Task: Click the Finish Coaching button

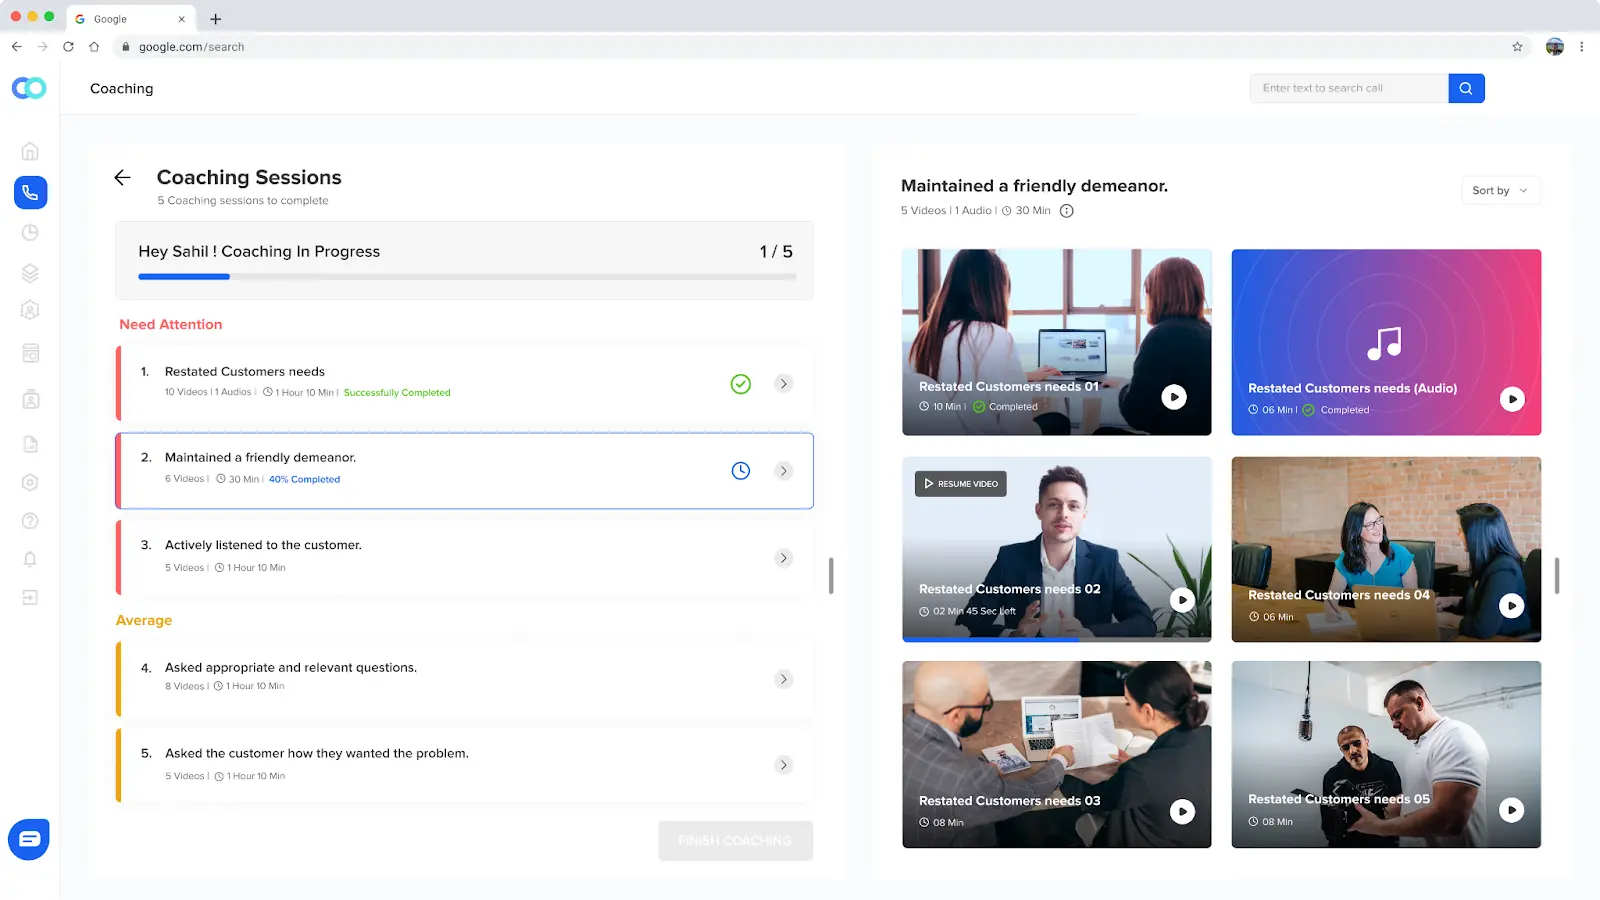Action: click(735, 840)
